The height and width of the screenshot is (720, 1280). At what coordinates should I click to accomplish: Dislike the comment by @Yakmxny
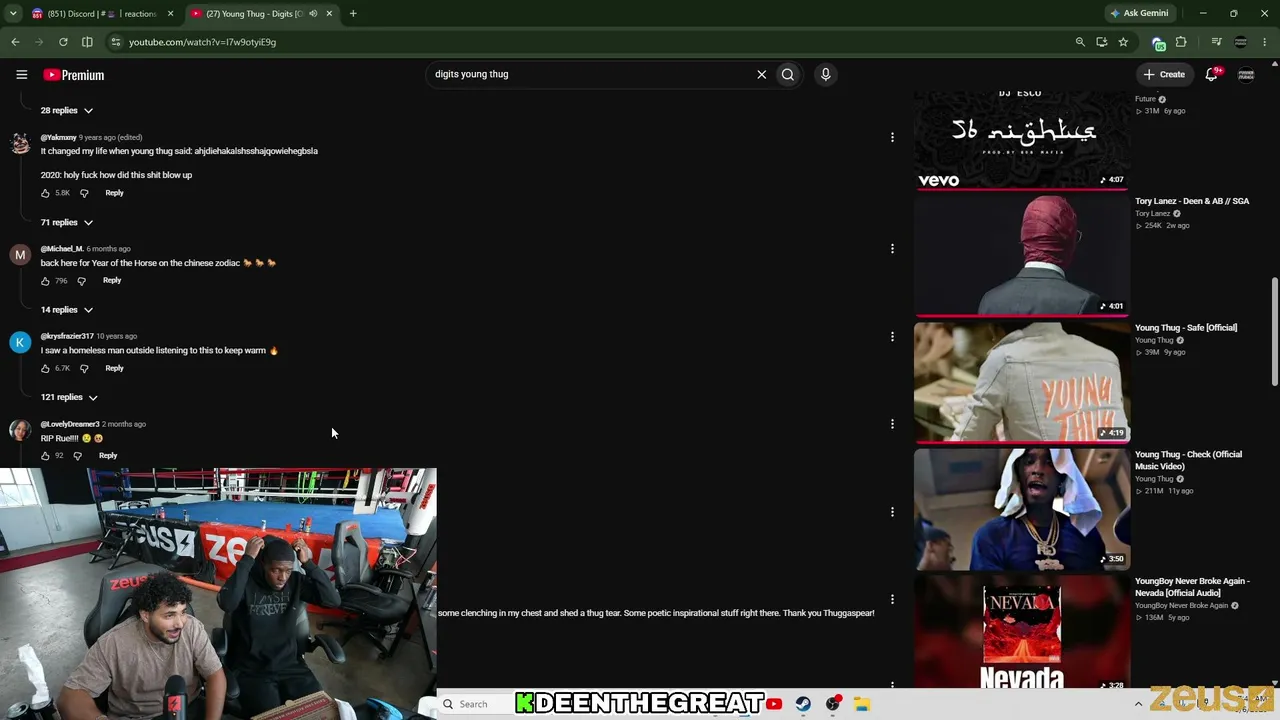(84, 193)
